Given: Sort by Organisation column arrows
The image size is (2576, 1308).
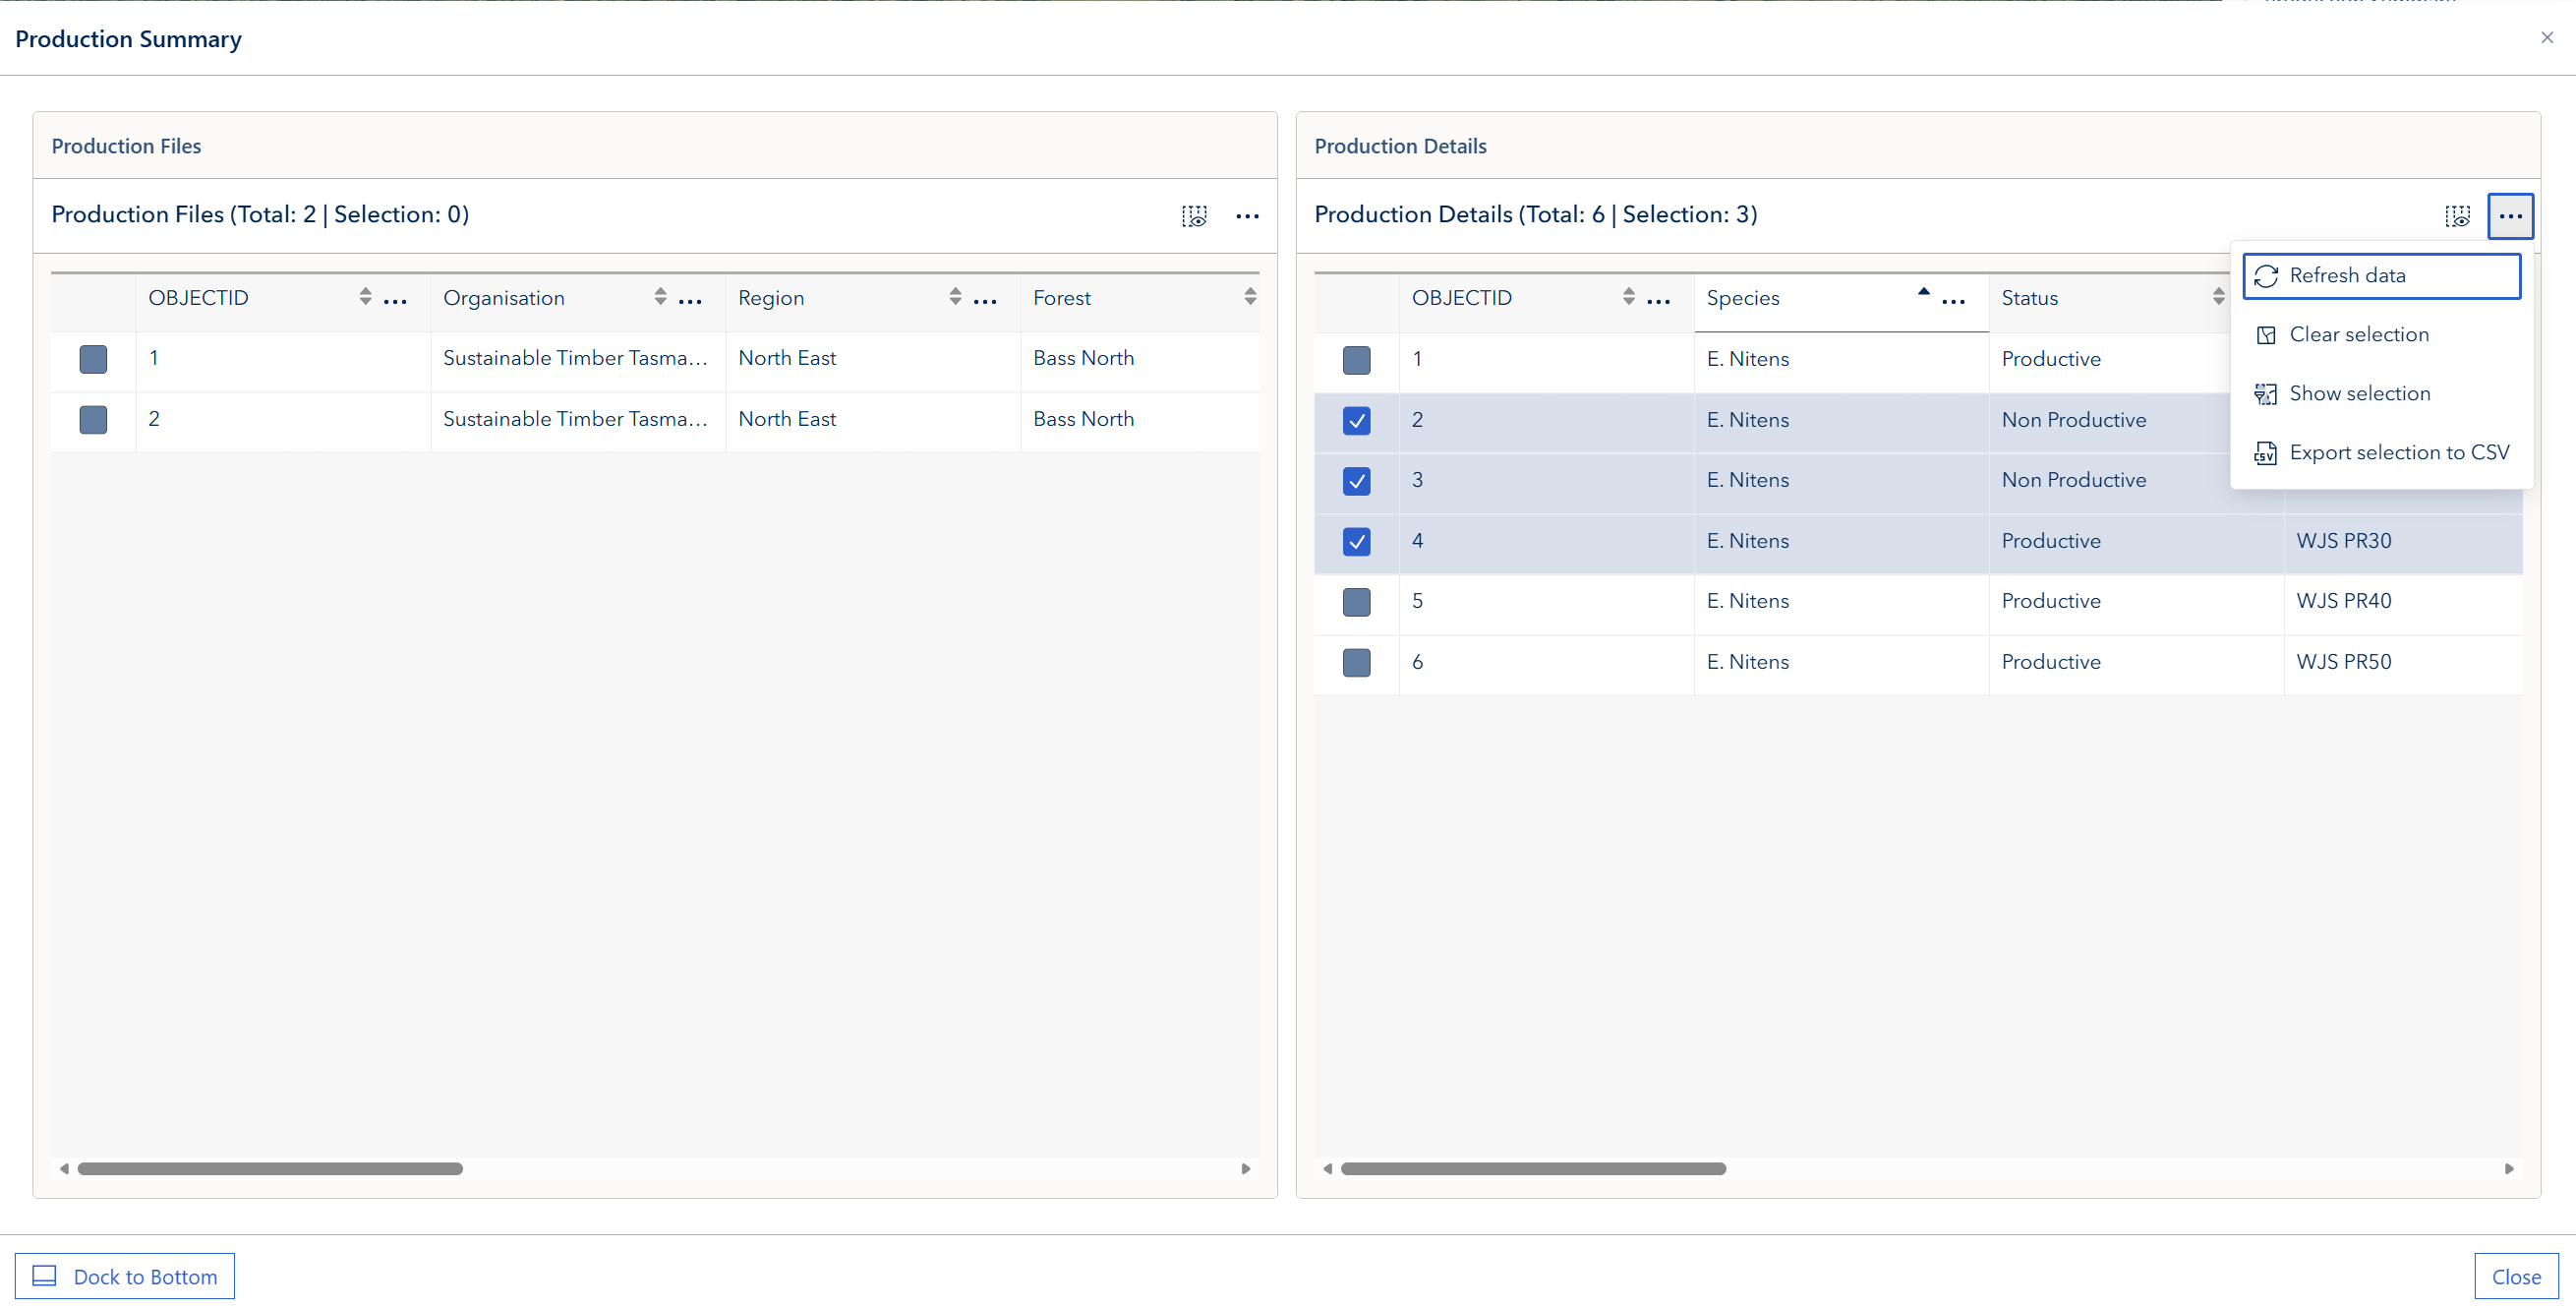Looking at the screenshot, I should pyautogui.click(x=660, y=297).
